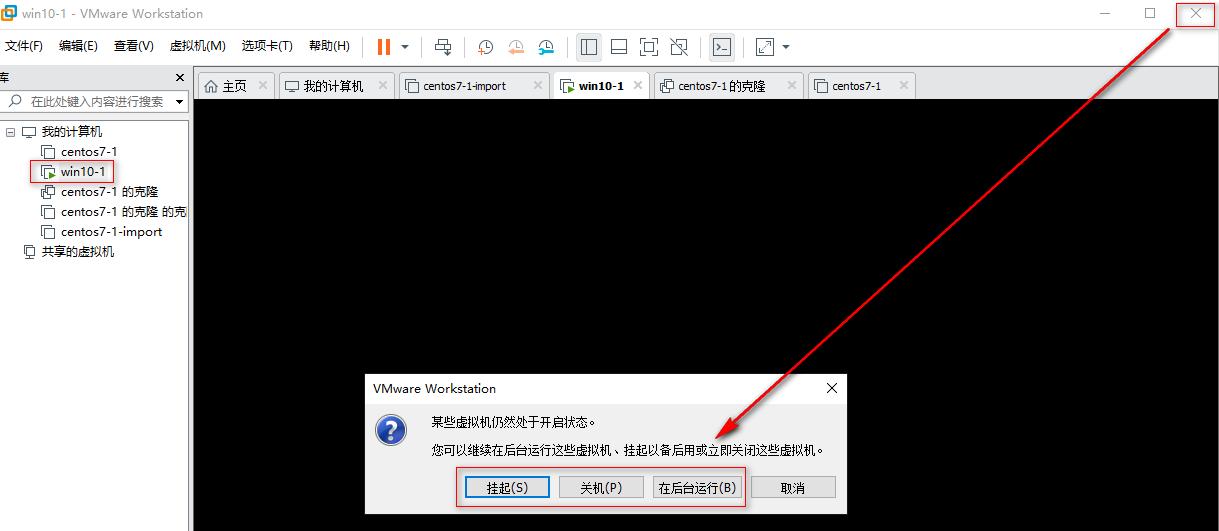Close the centos7-1-import tab
Screen dimensions: 1219x531
pos(538,86)
